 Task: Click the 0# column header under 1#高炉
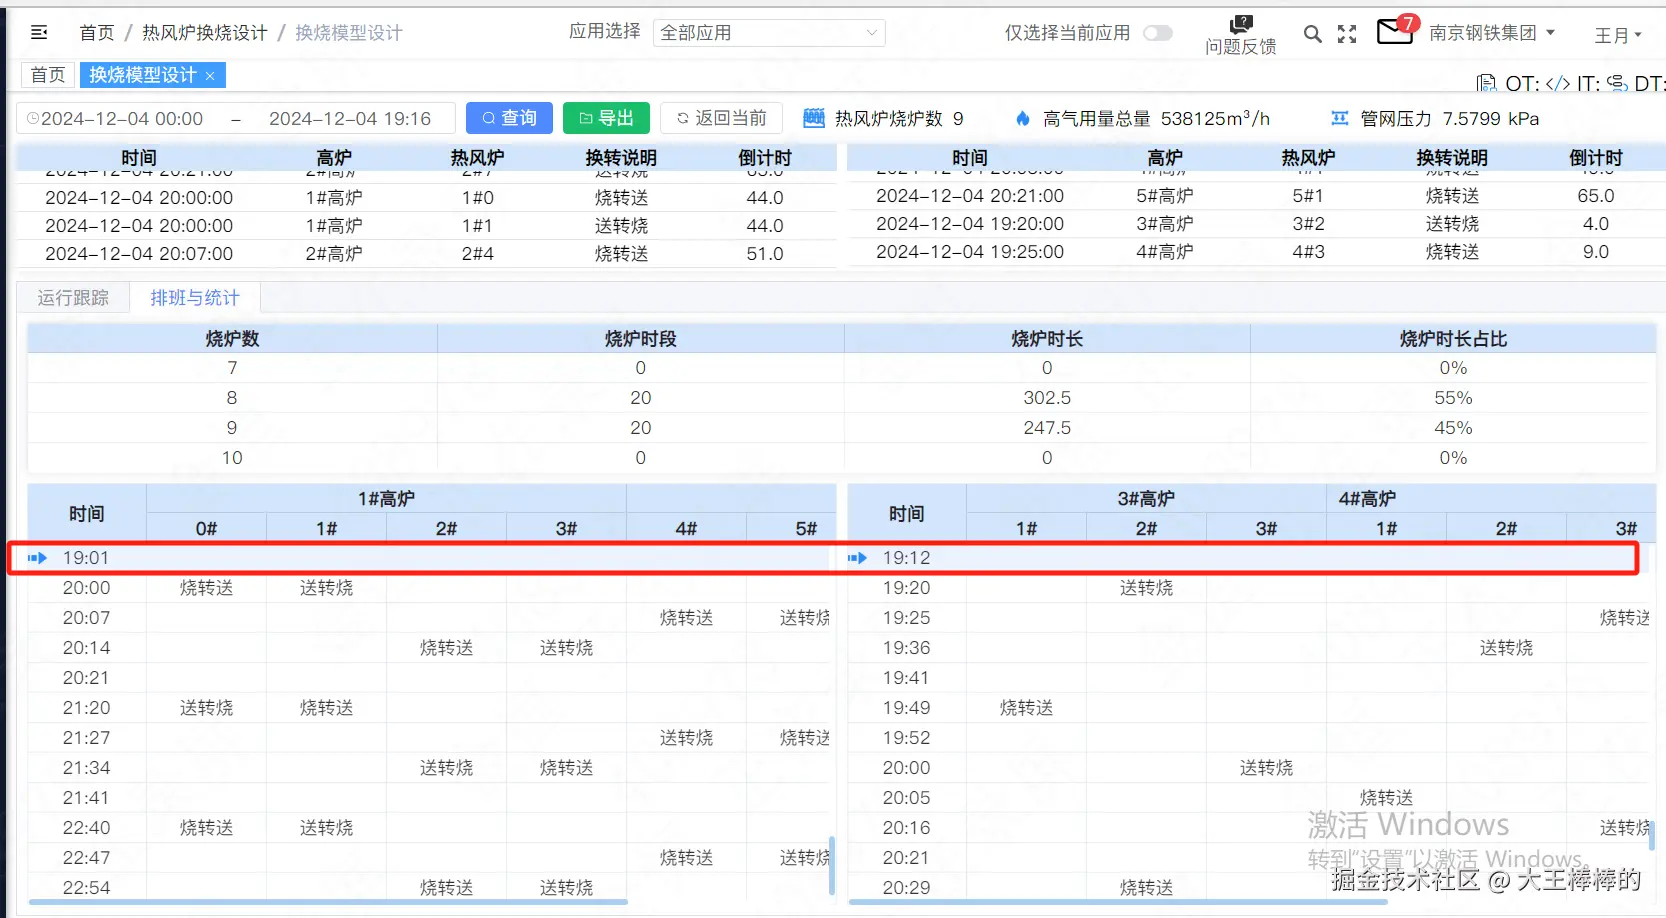click(206, 529)
